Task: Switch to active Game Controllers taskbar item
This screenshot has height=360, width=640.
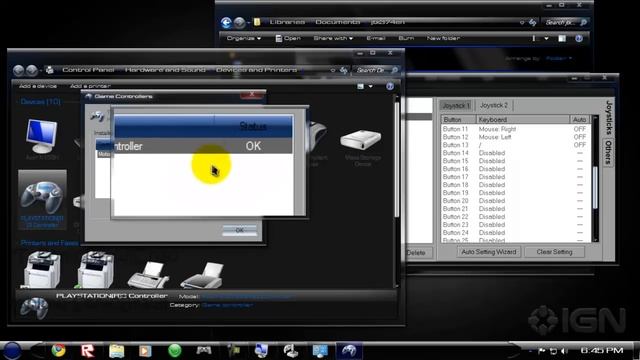Action: coord(349,351)
